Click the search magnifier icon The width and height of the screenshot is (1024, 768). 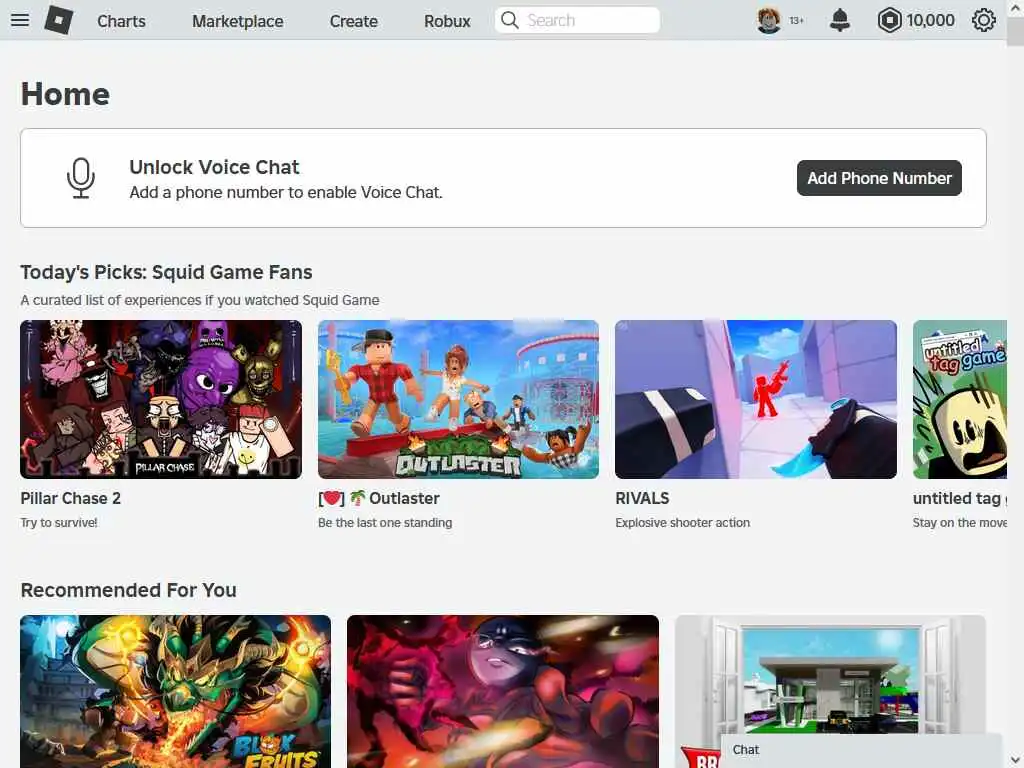(x=510, y=20)
